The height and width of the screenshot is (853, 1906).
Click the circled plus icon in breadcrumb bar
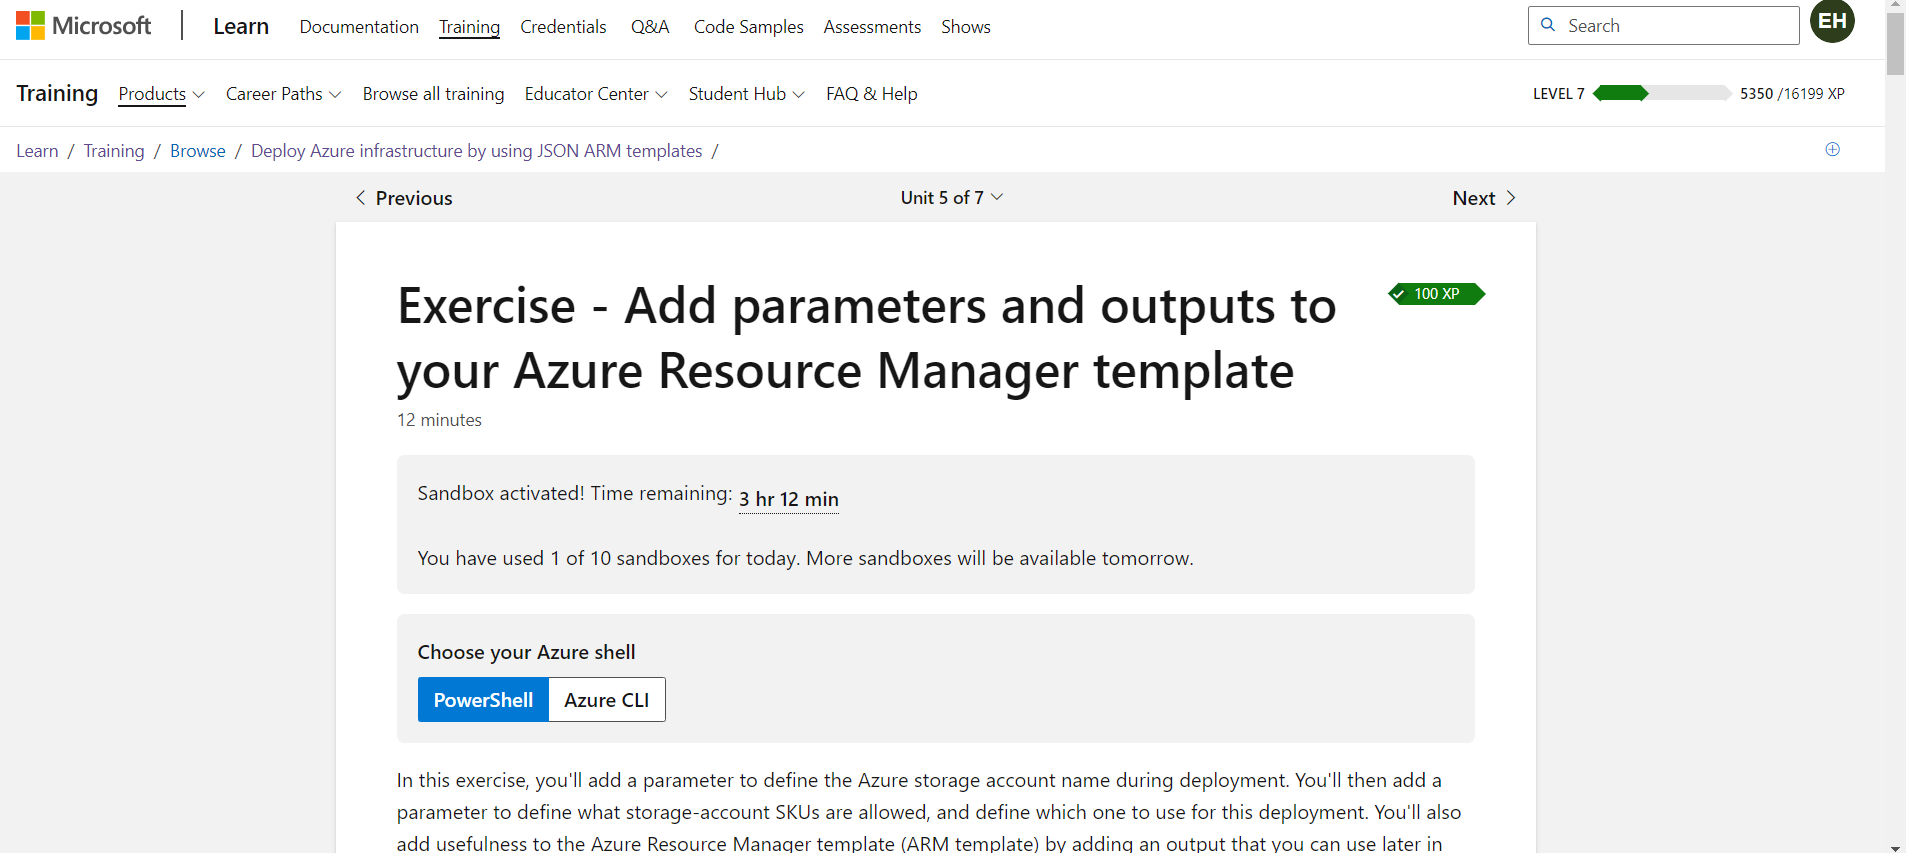click(x=1832, y=149)
